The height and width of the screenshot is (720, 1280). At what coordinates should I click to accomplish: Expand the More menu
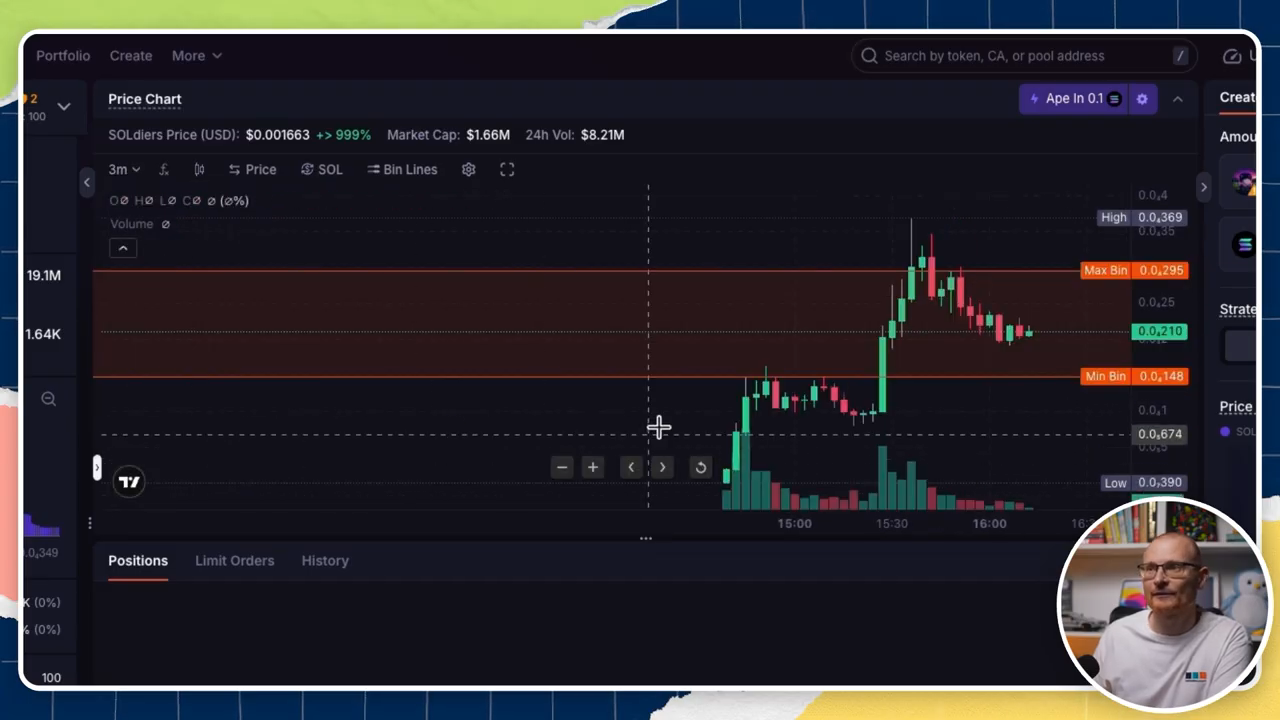[x=196, y=56]
